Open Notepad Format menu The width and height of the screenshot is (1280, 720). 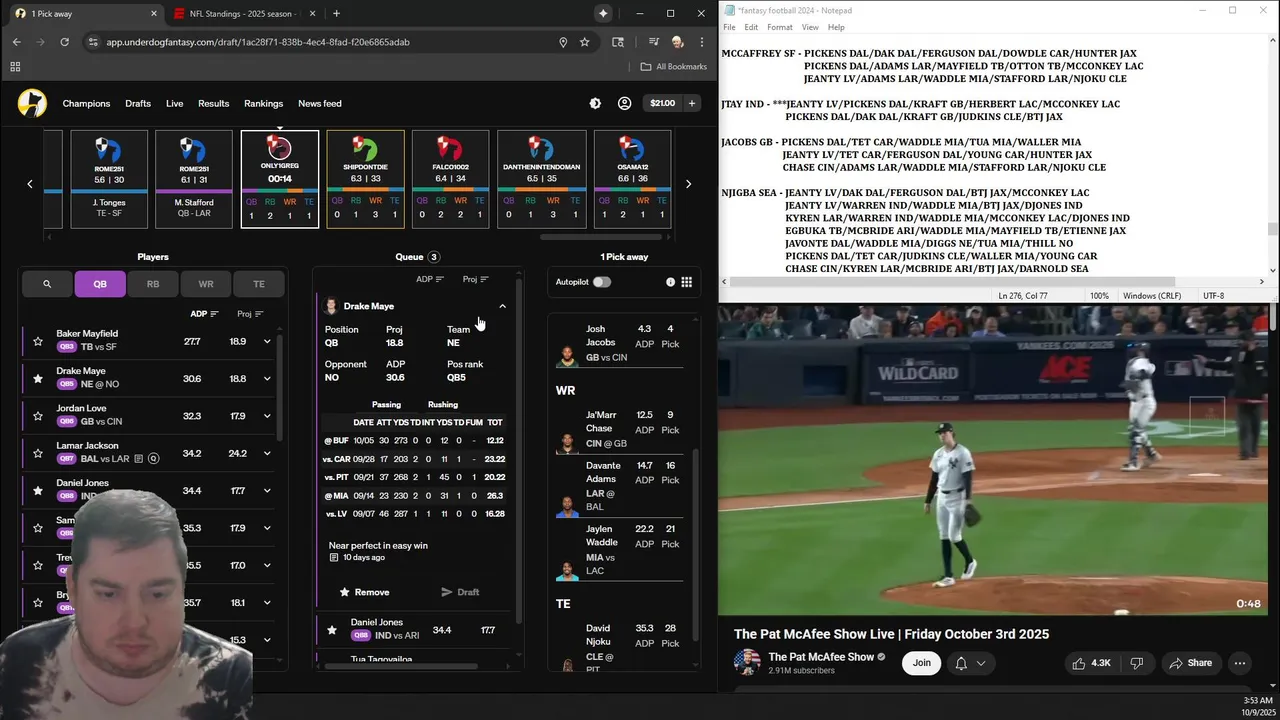tap(780, 27)
